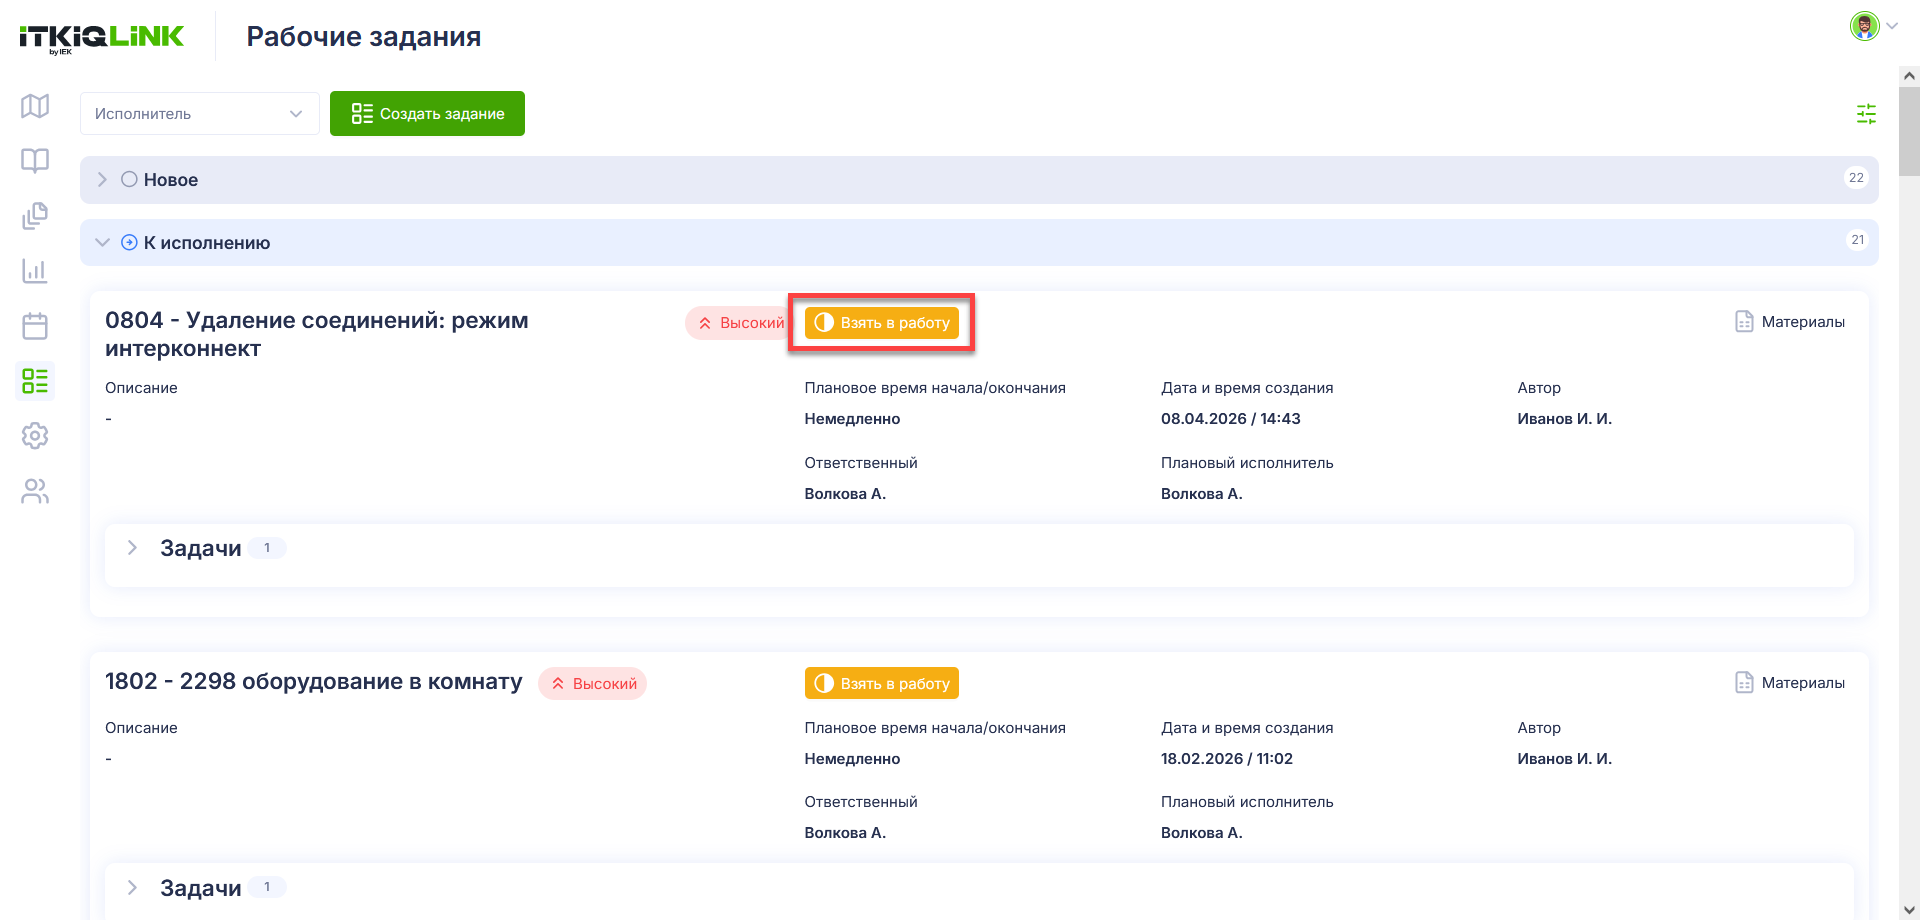Click the Задачи count badge on task 0804
The width and height of the screenshot is (1920, 920).
coord(267,548)
